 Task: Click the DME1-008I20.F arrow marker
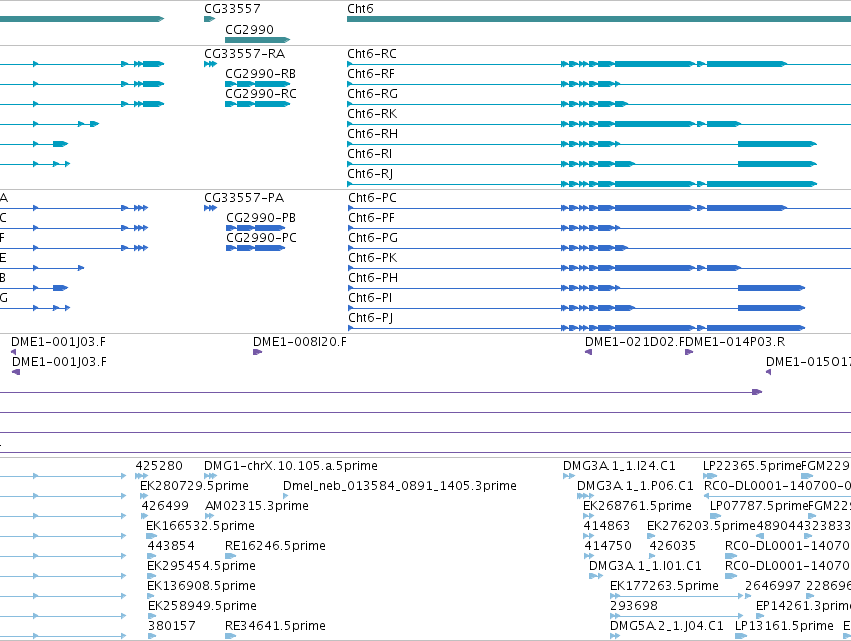(257, 352)
